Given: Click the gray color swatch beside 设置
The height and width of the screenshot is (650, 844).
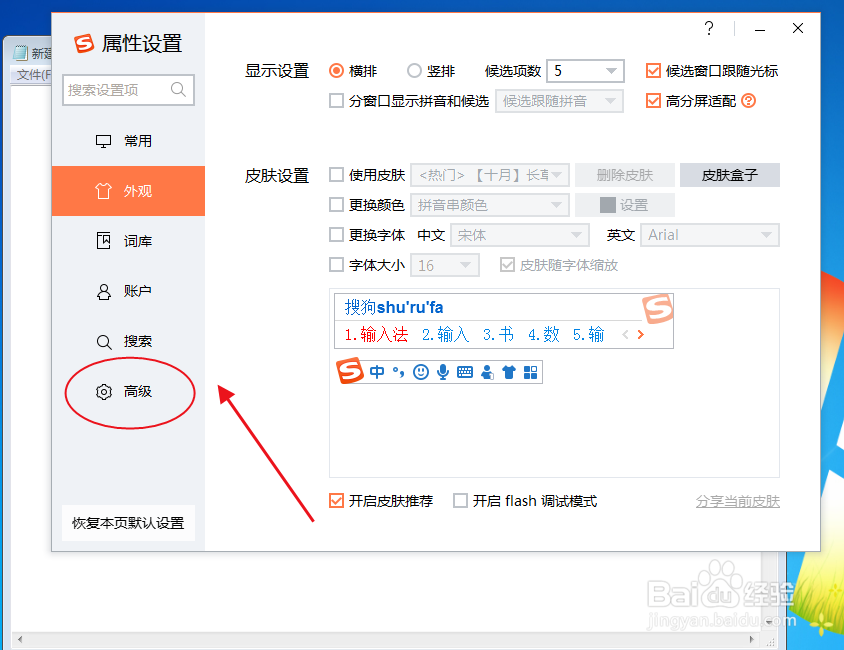Looking at the screenshot, I should 608,205.
